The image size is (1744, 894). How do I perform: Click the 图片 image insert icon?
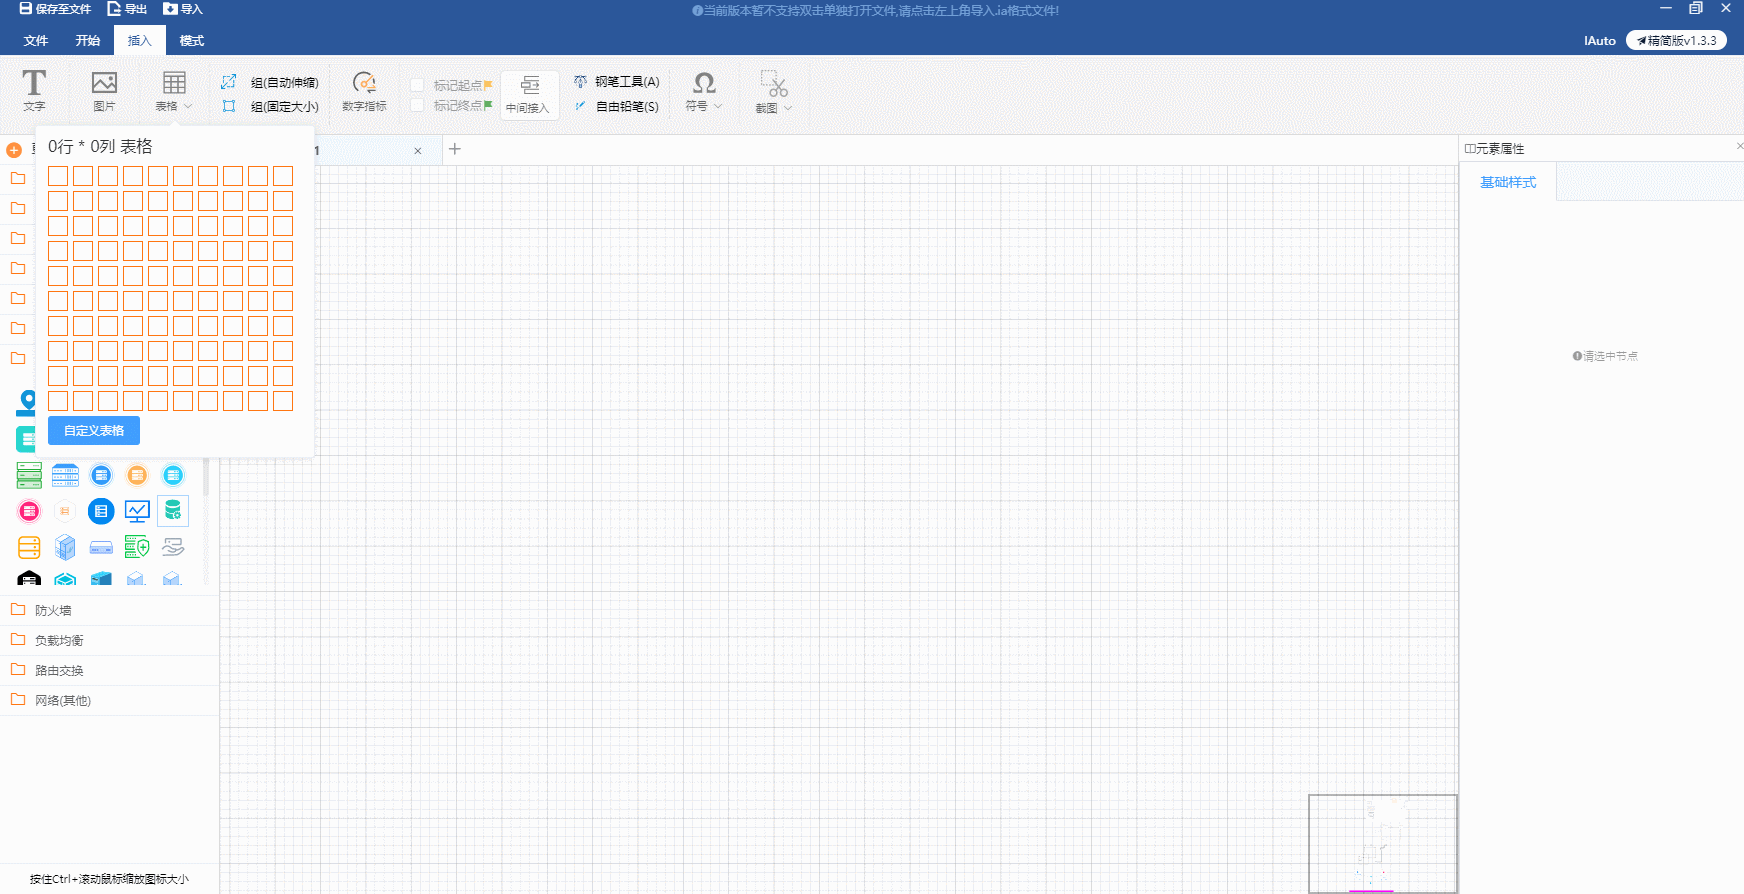[104, 90]
